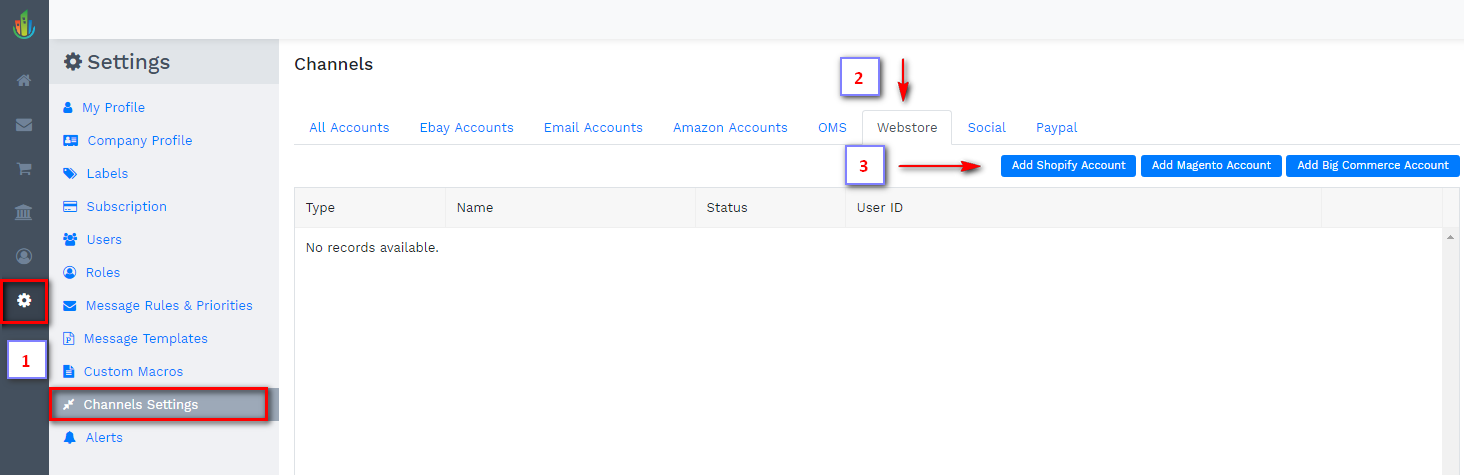This screenshot has height=475, width=1464.
Task: Click the home icon in left sidebar
Action: point(24,80)
